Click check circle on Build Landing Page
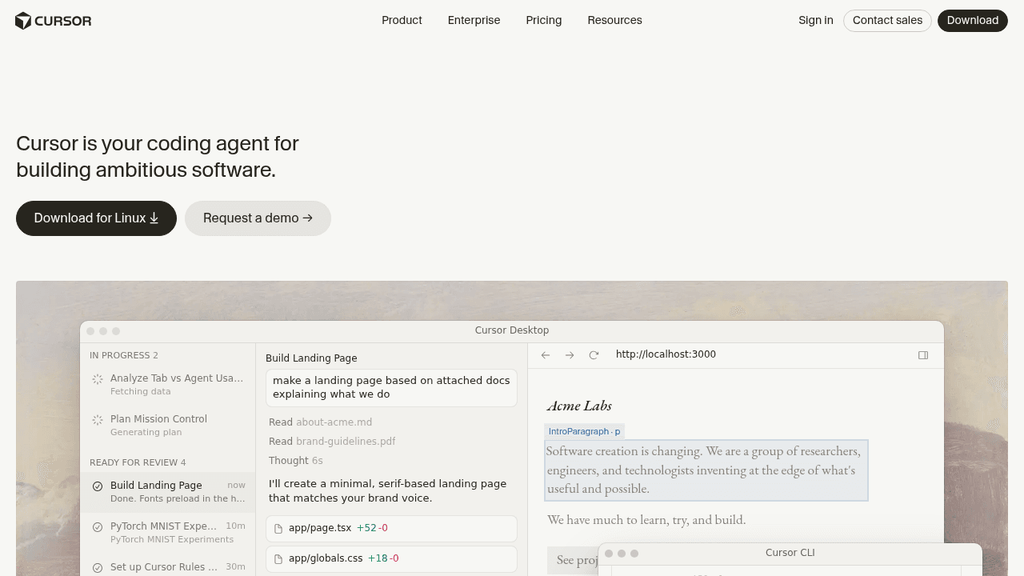 point(97,486)
